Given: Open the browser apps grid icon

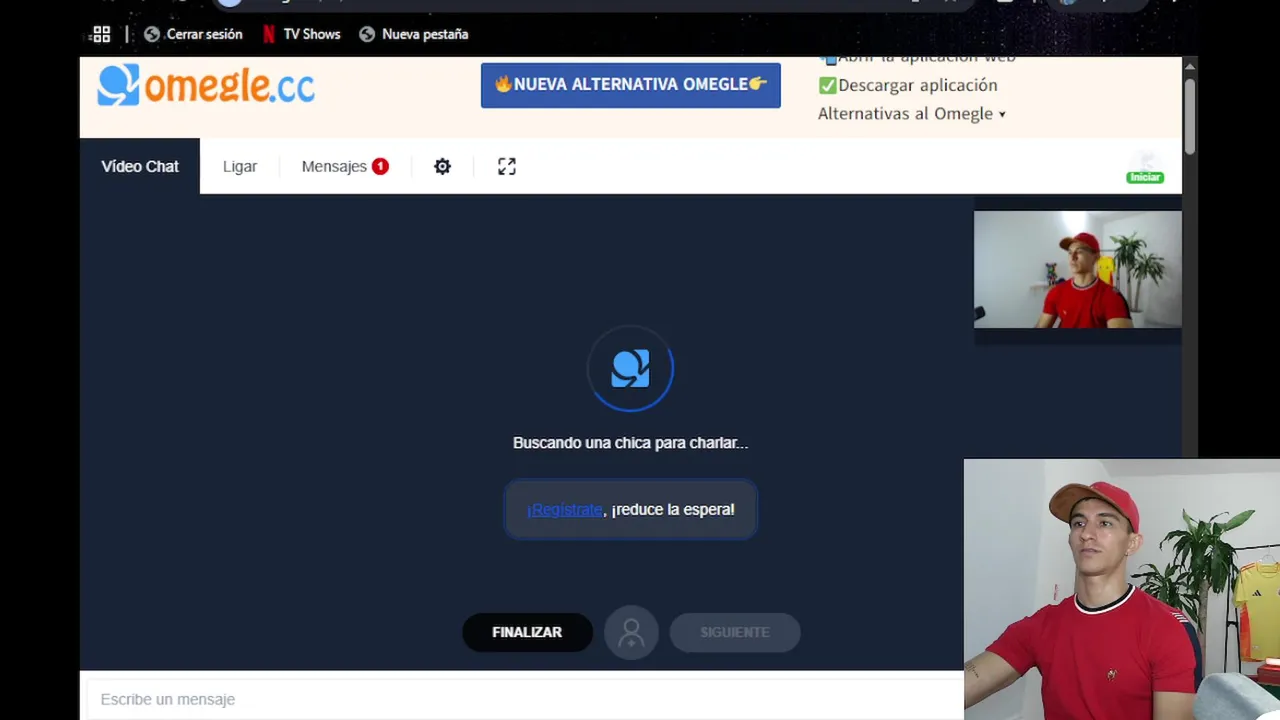Looking at the screenshot, I should click(101, 34).
